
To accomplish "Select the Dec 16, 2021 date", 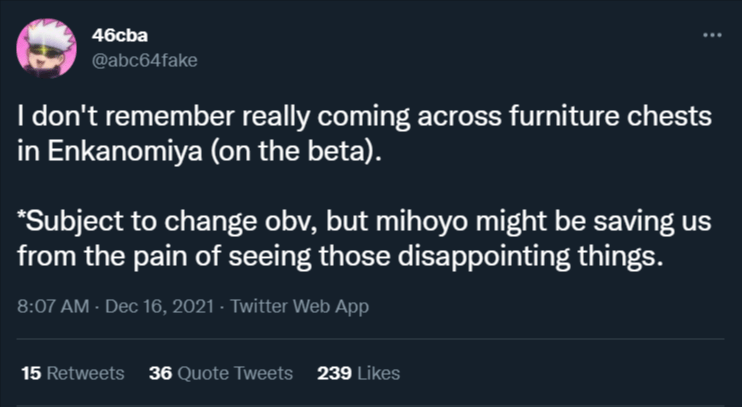I will [160, 306].
